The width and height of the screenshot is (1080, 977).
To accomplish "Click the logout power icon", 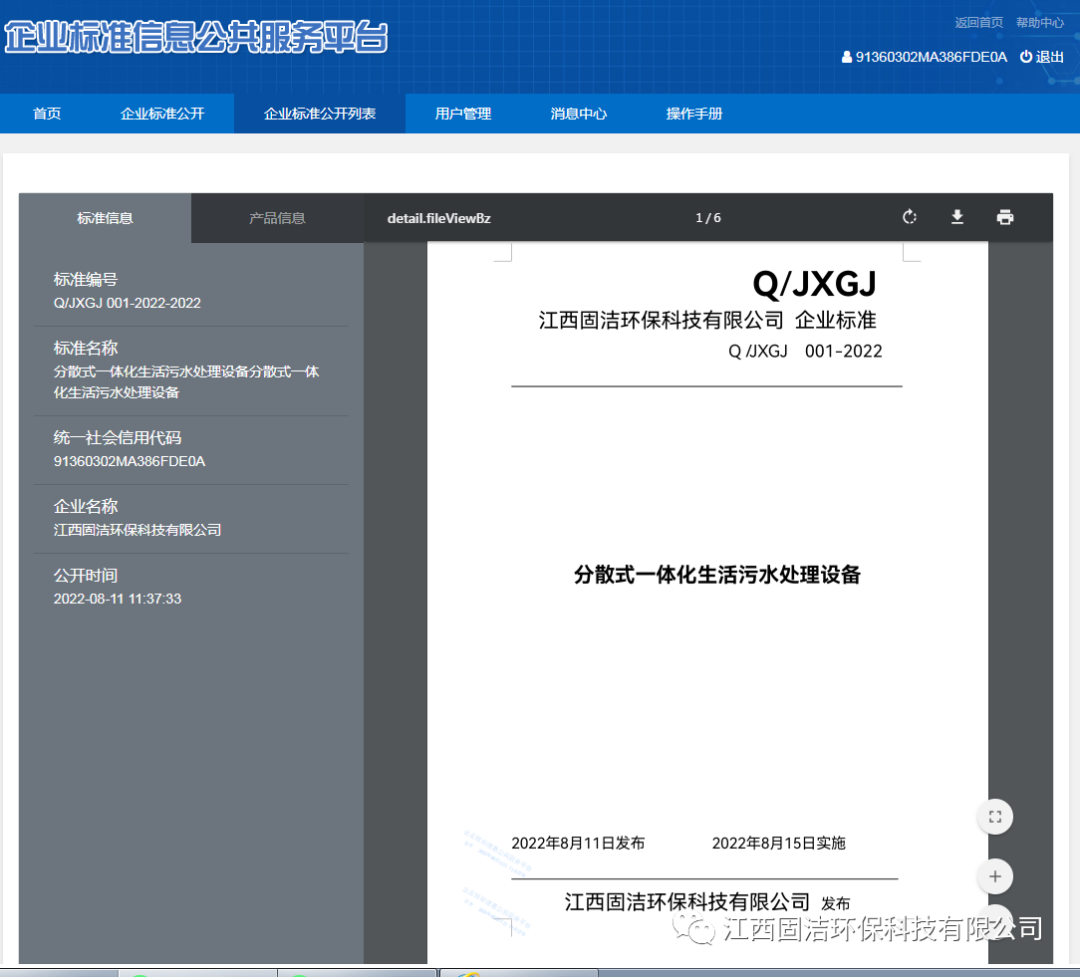I will pos(1026,56).
